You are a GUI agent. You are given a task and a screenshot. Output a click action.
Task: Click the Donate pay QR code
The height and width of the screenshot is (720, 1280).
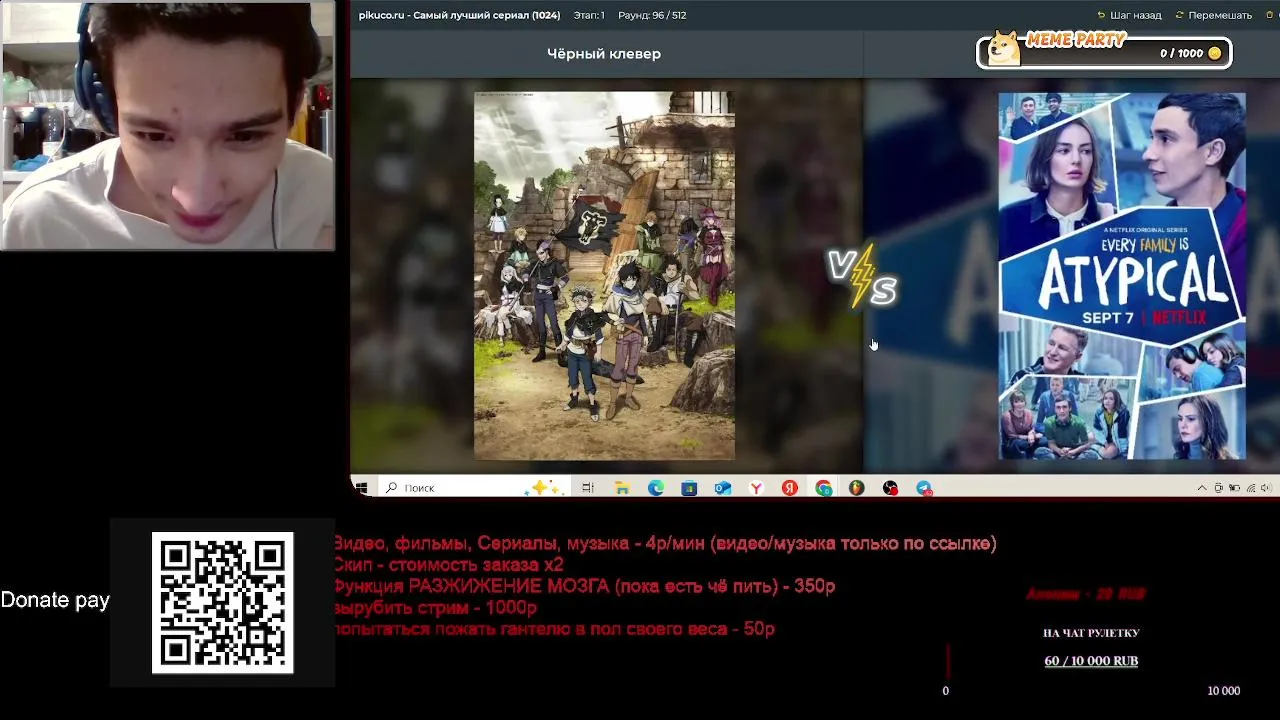tap(222, 602)
